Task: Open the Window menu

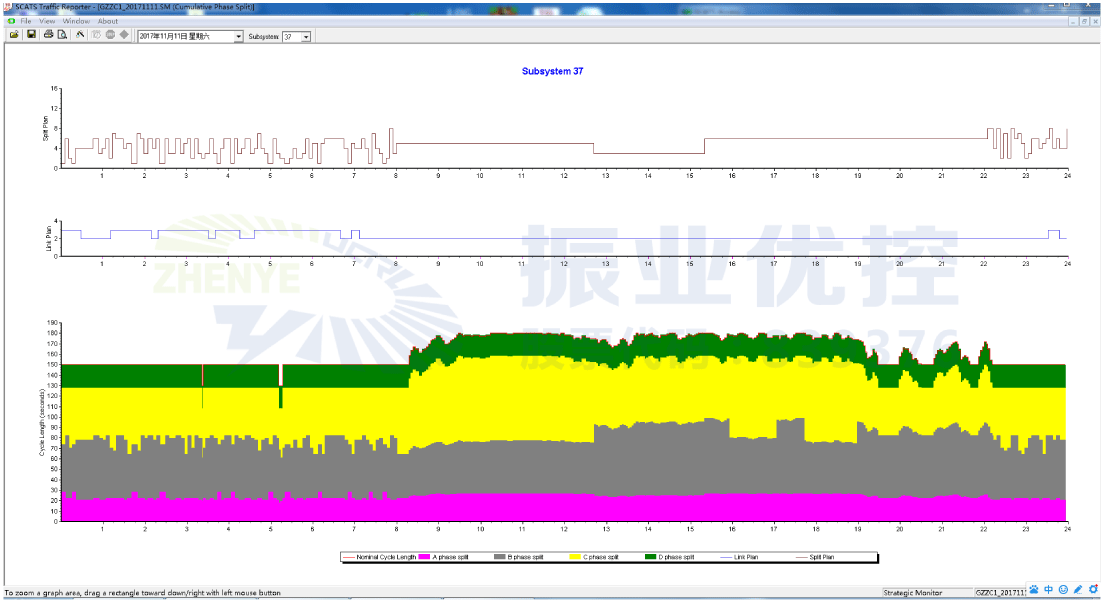Action: click(x=76, y=21)
